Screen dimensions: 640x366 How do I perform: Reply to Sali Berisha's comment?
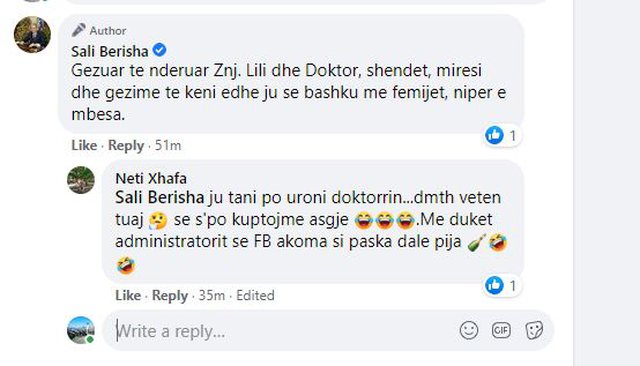[x=126, y=145]
